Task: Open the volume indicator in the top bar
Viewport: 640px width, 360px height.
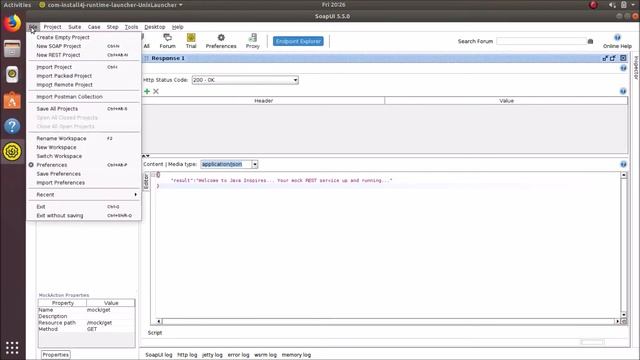Action: [612, 5]
